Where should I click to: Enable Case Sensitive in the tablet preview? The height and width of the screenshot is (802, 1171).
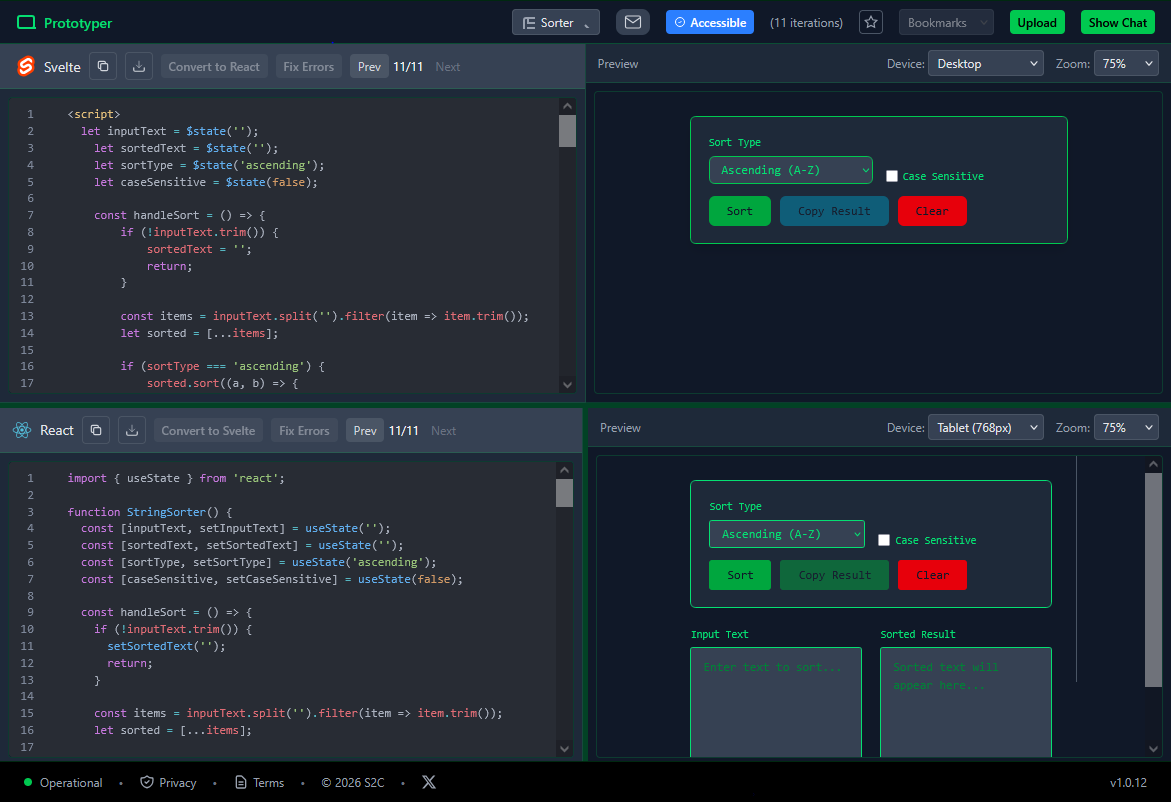point(884,540)
